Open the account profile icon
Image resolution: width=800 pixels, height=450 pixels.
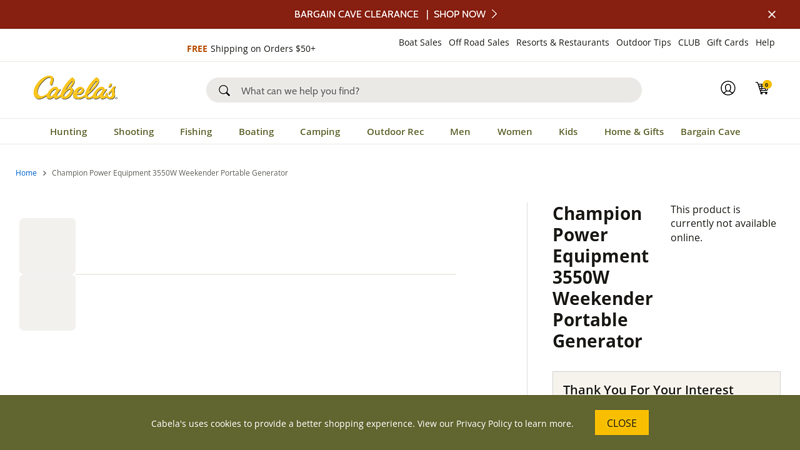[728, 88]
